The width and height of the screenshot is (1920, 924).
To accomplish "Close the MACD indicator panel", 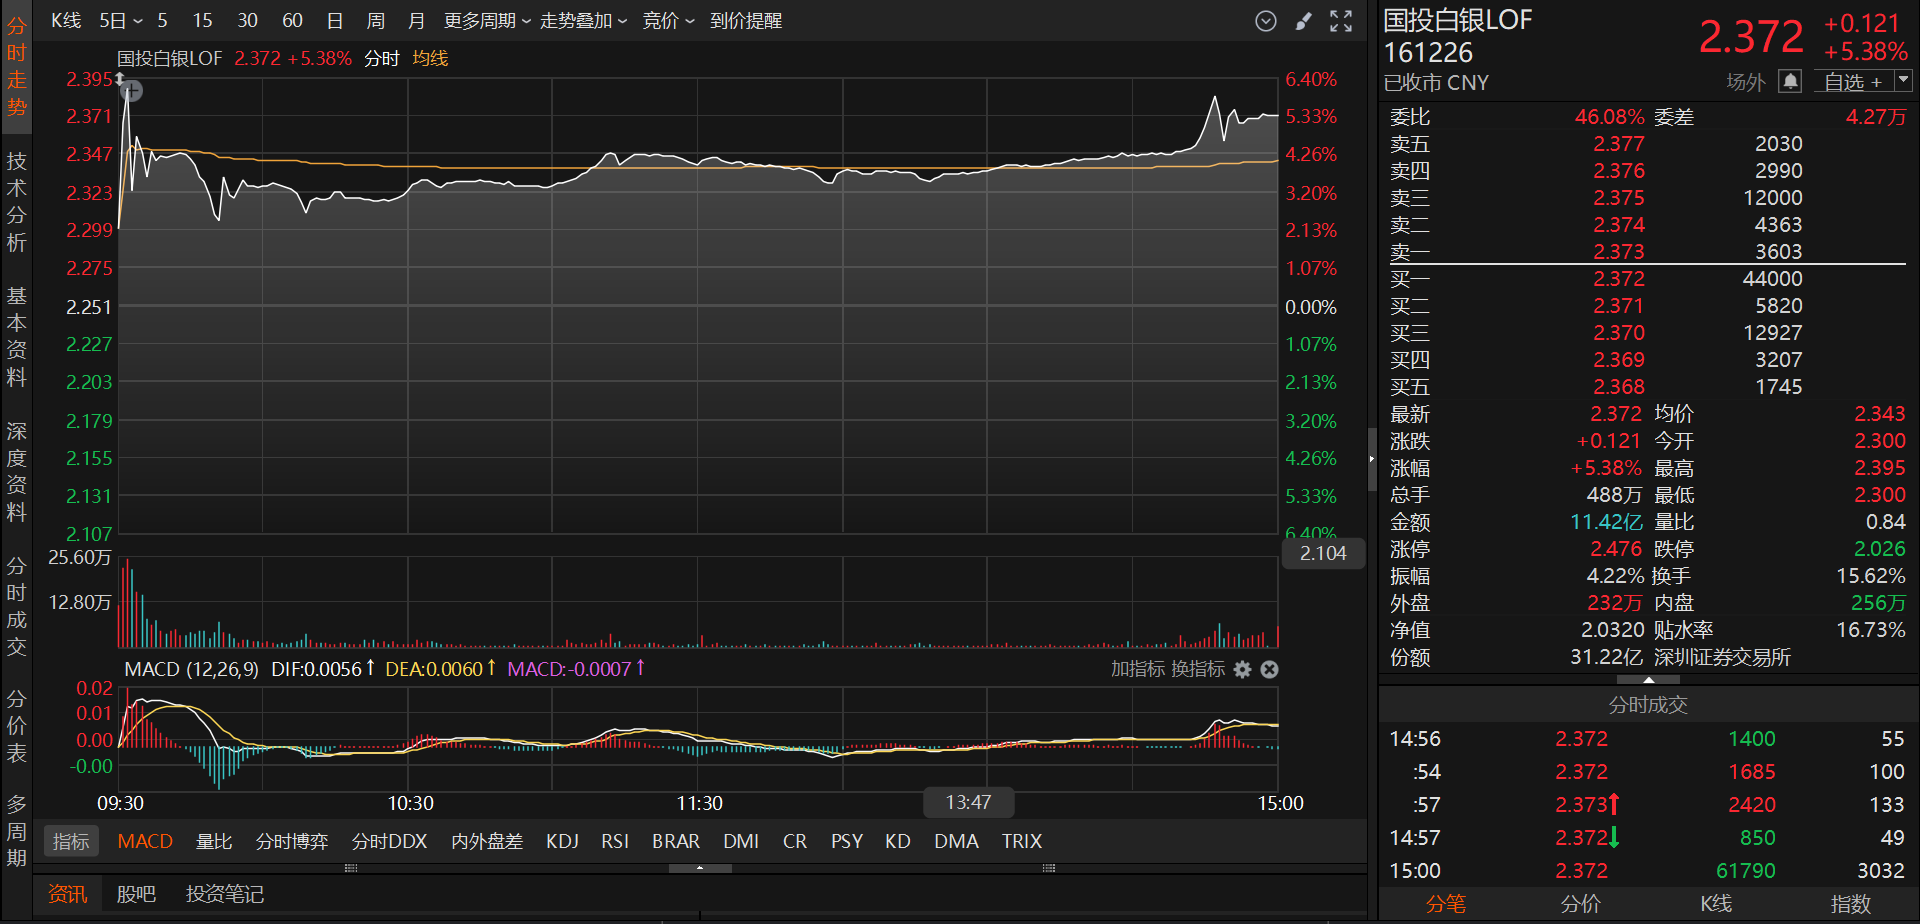I will tap(1269, 669).
